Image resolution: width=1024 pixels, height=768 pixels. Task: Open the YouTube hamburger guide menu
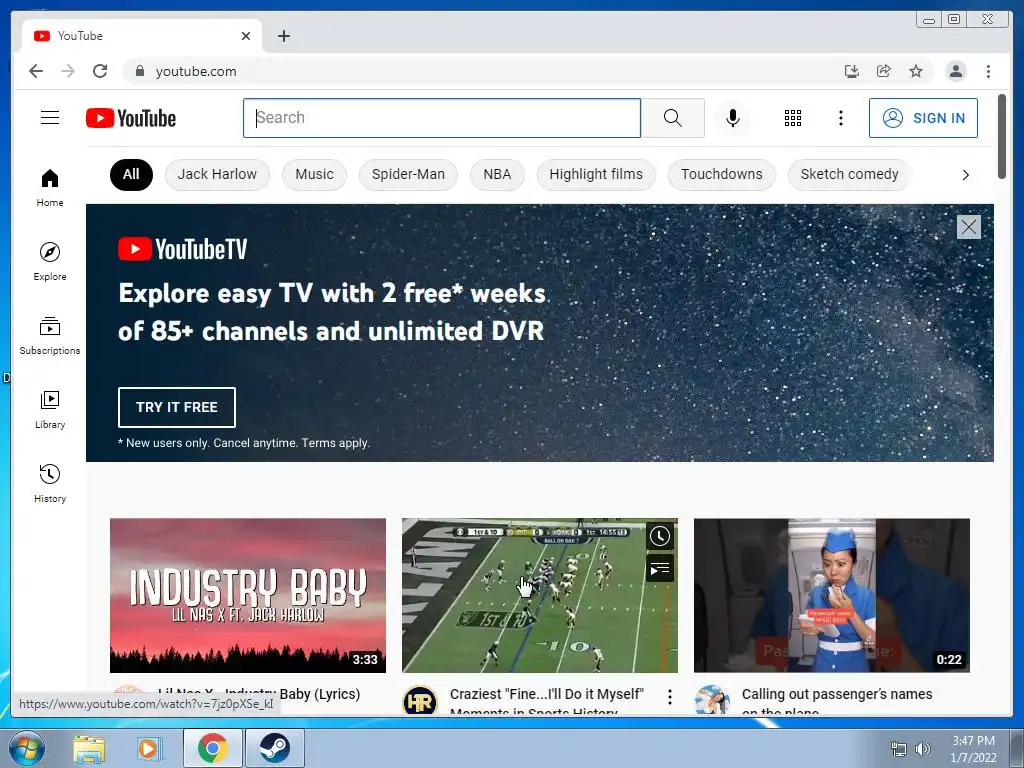click(x=50, y=118)
